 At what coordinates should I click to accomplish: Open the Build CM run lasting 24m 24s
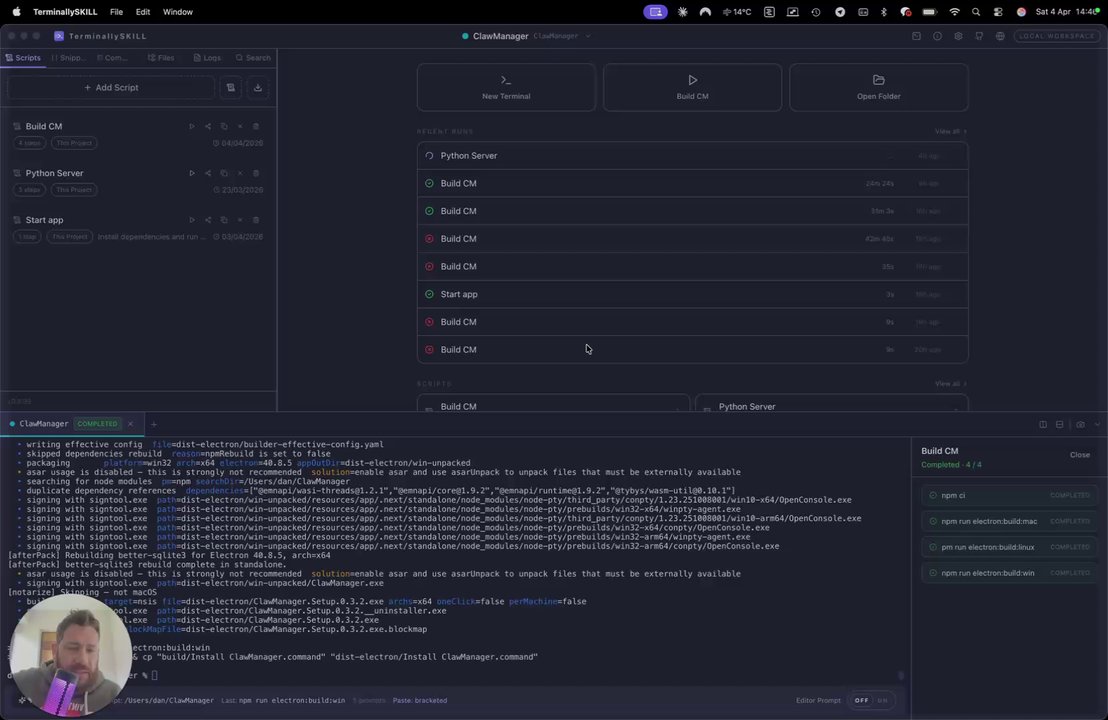(x=692, y=183)
